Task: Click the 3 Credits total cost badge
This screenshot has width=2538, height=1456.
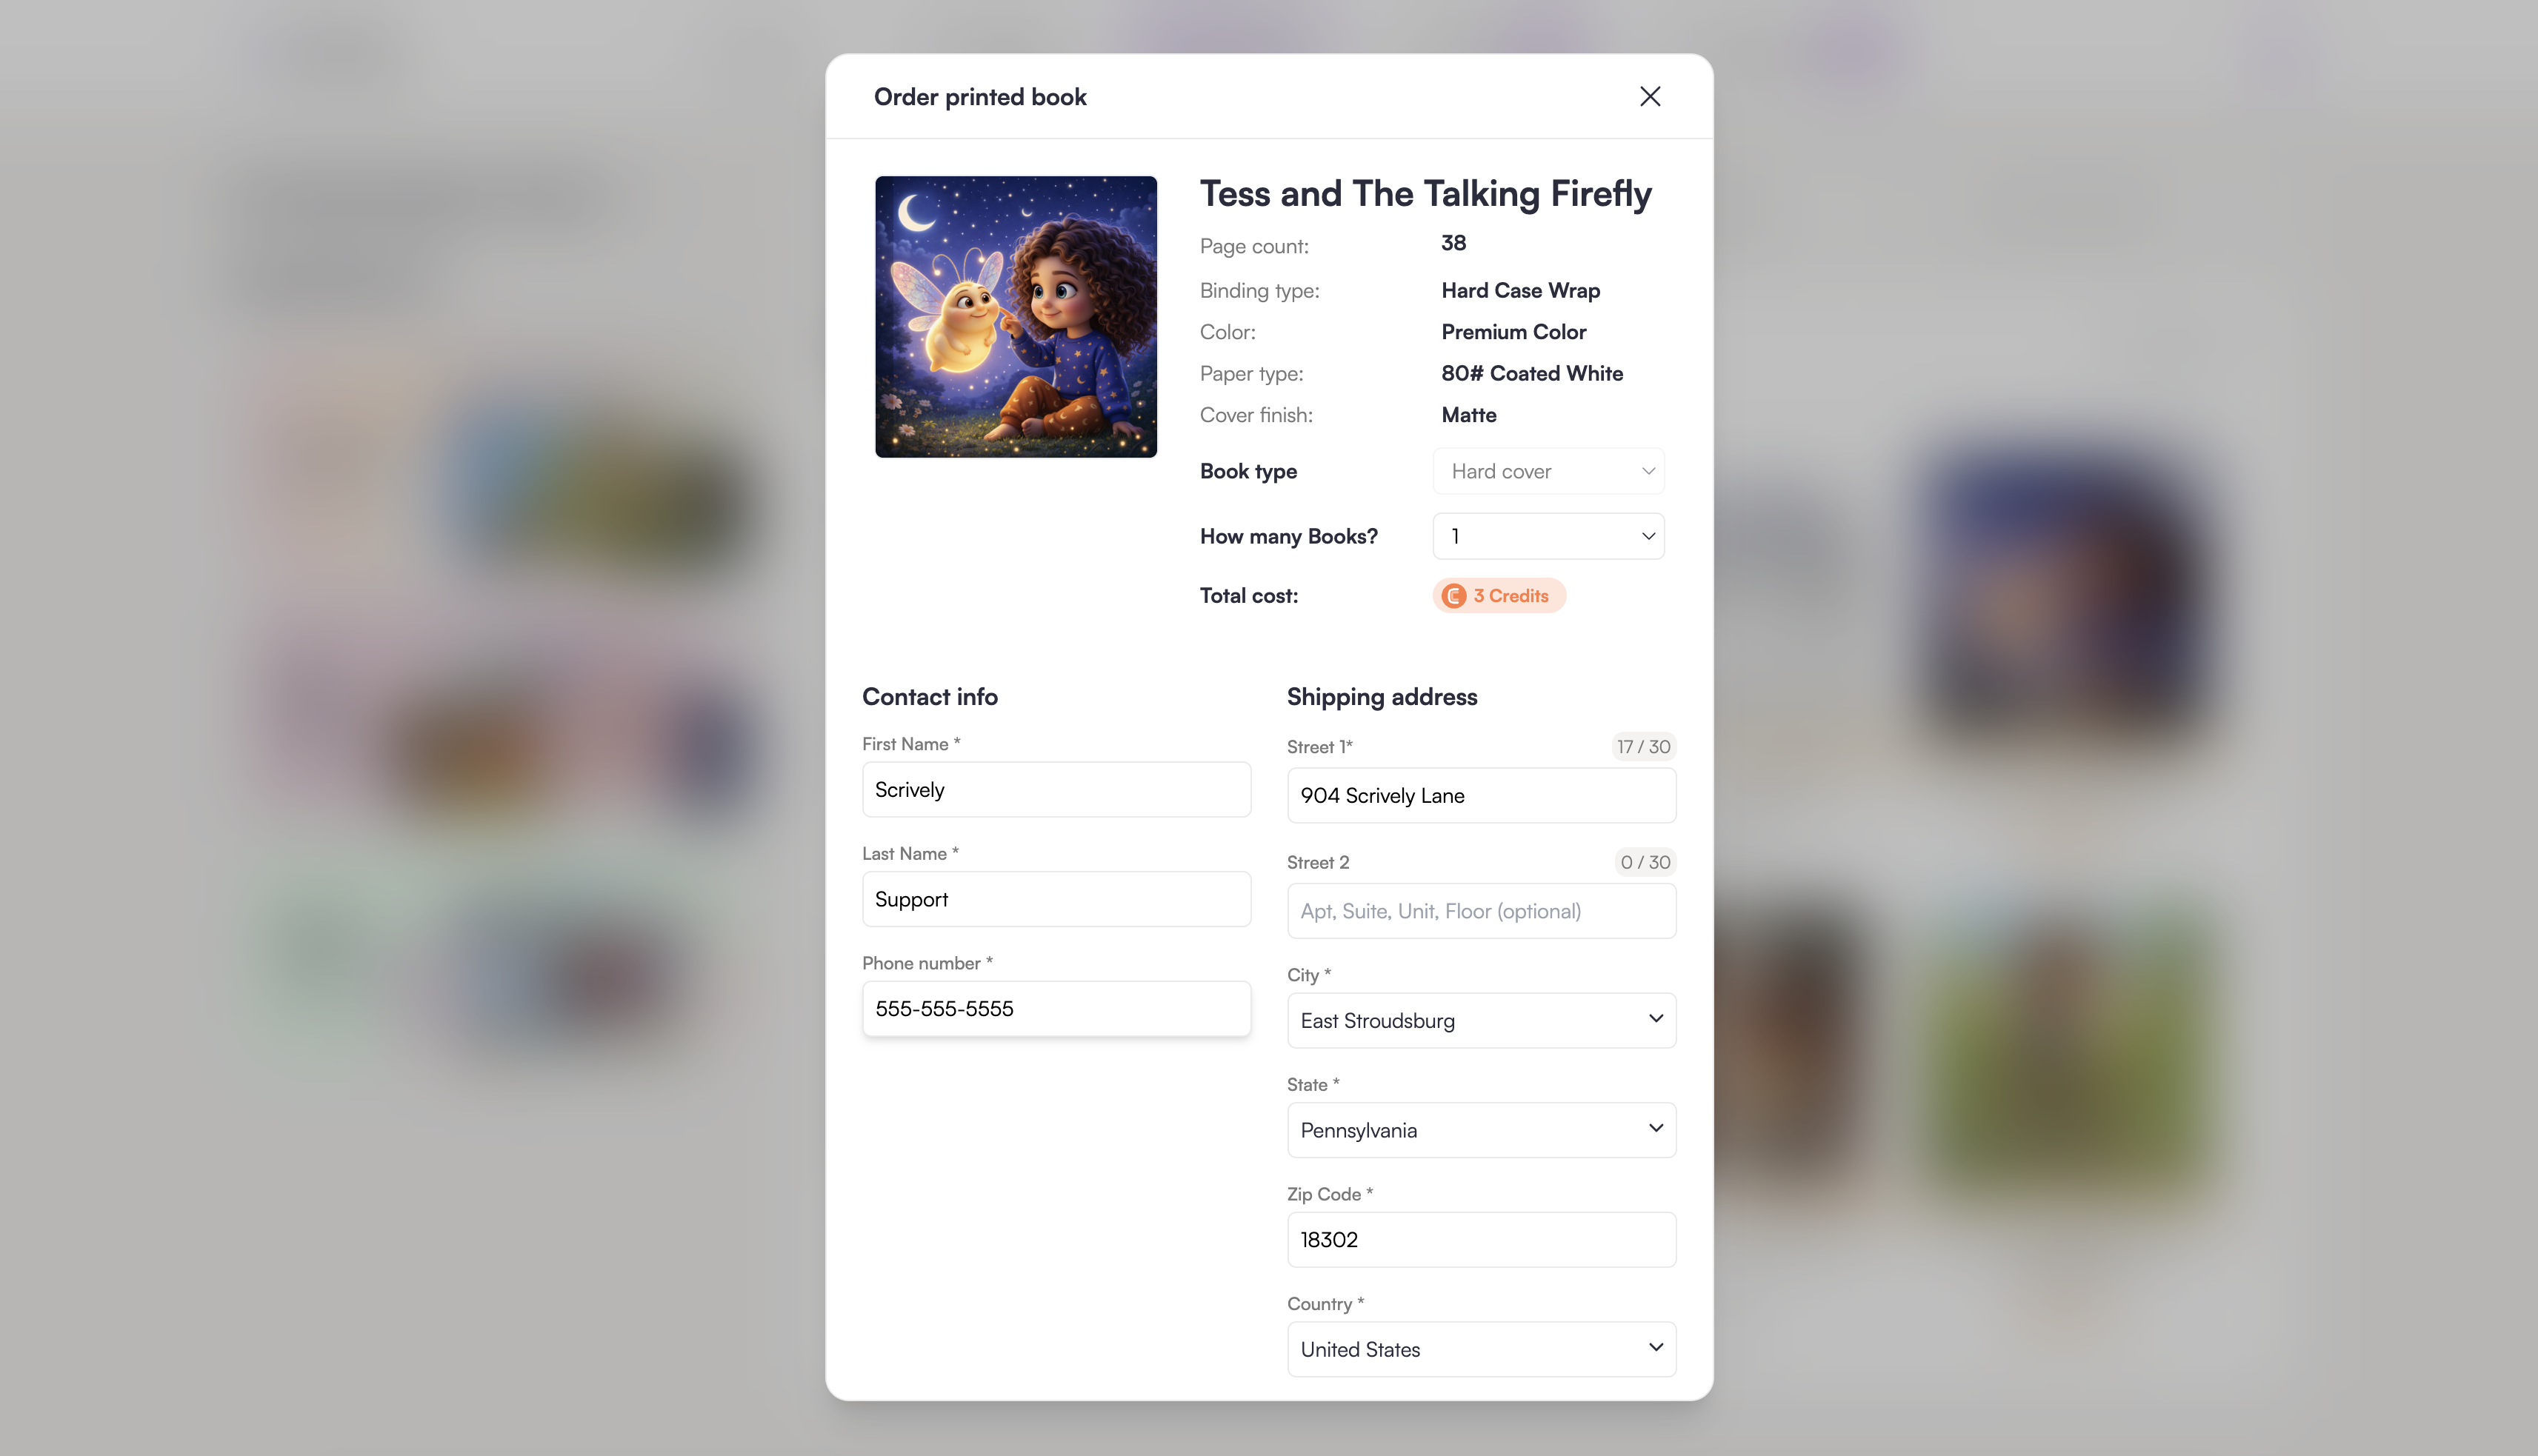Action: click(1499, 596)
